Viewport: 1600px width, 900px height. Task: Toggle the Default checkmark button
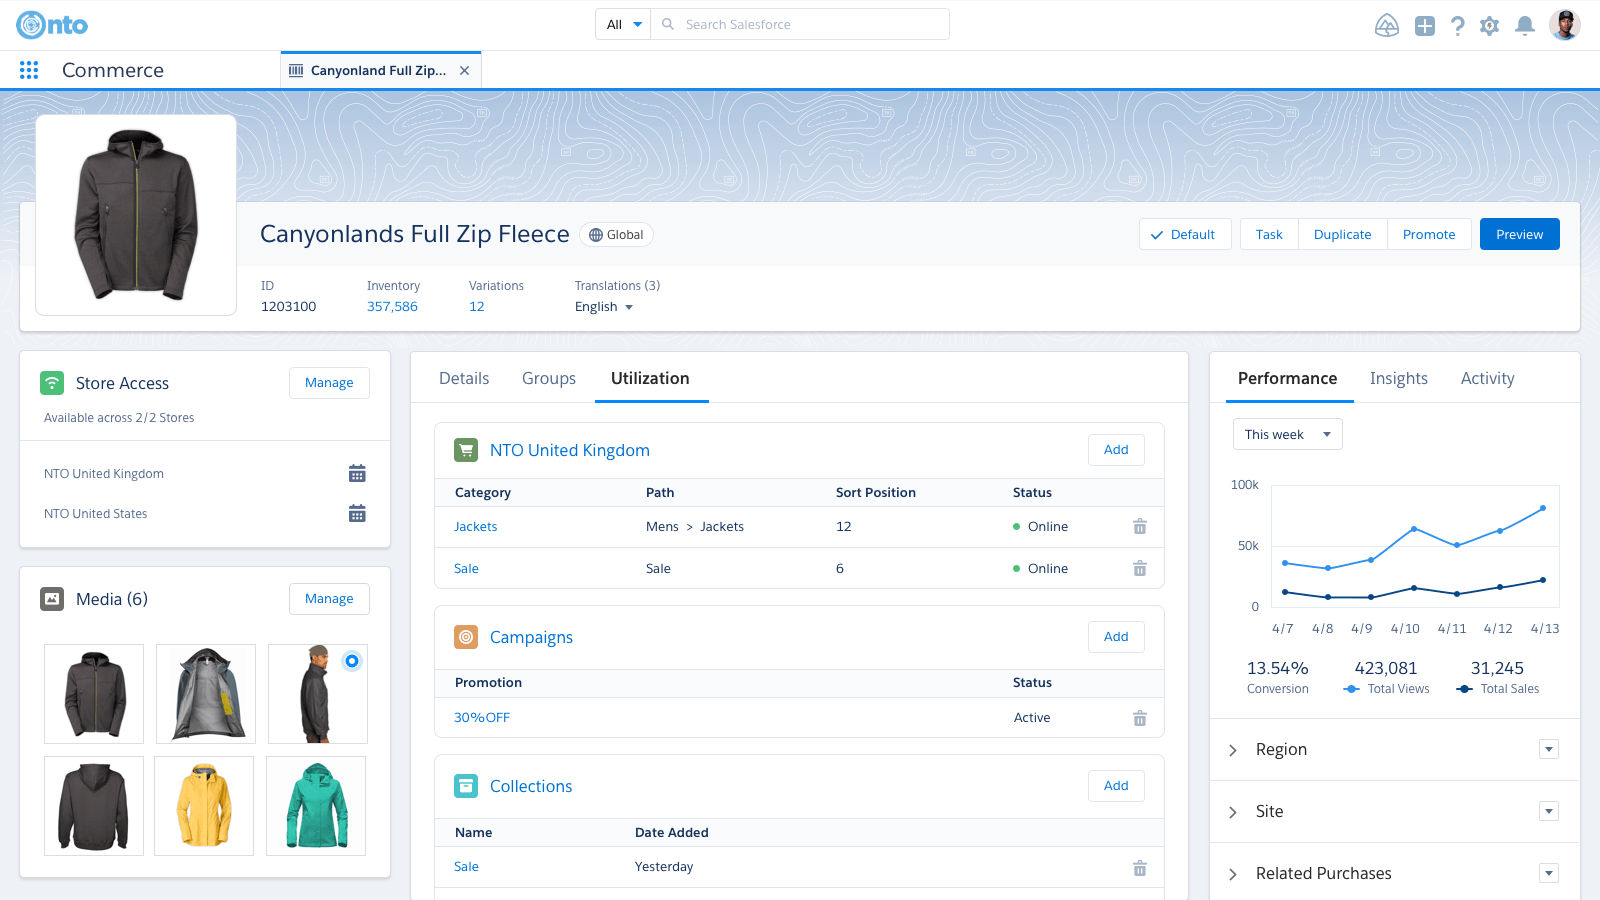click(x=1184, y=234)
